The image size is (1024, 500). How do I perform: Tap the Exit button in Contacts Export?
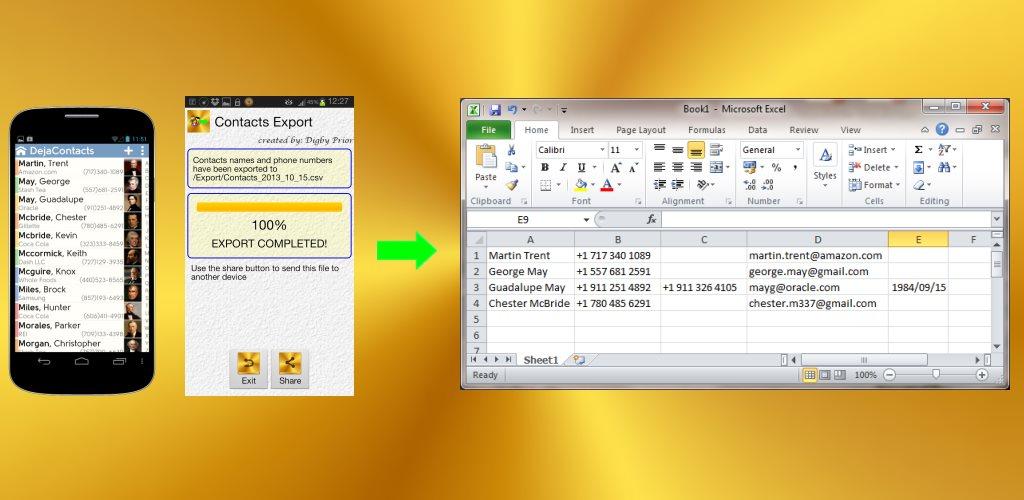249,369
